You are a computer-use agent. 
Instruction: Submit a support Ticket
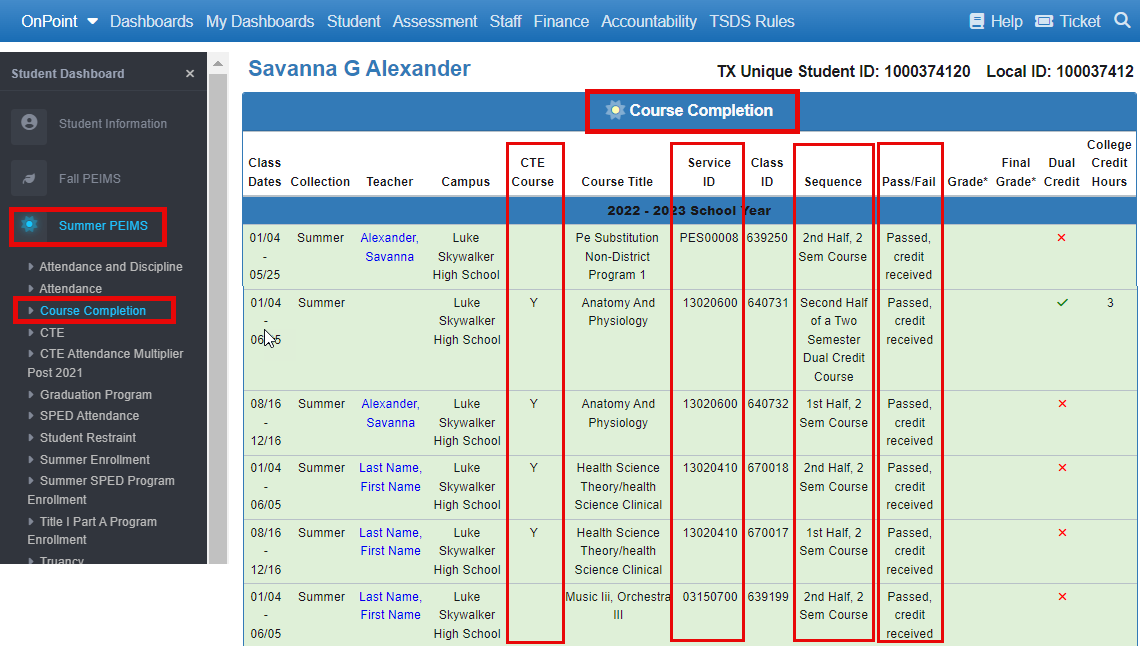point(1067,20)
